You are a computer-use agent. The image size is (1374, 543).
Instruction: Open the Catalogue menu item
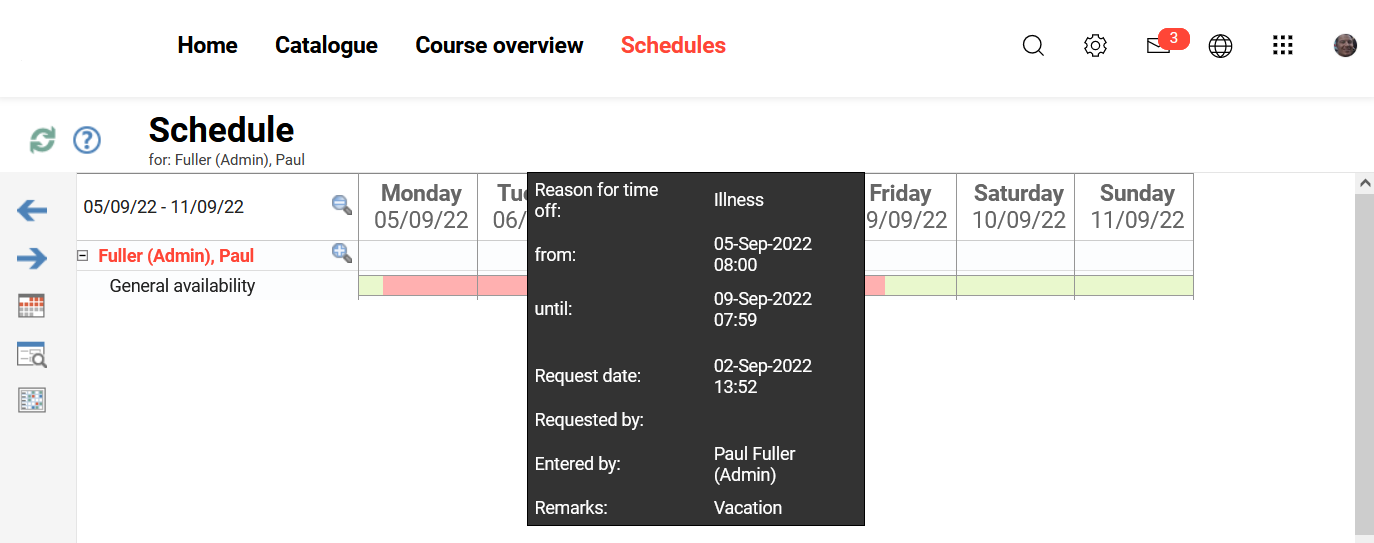click(x=326, y=46)
